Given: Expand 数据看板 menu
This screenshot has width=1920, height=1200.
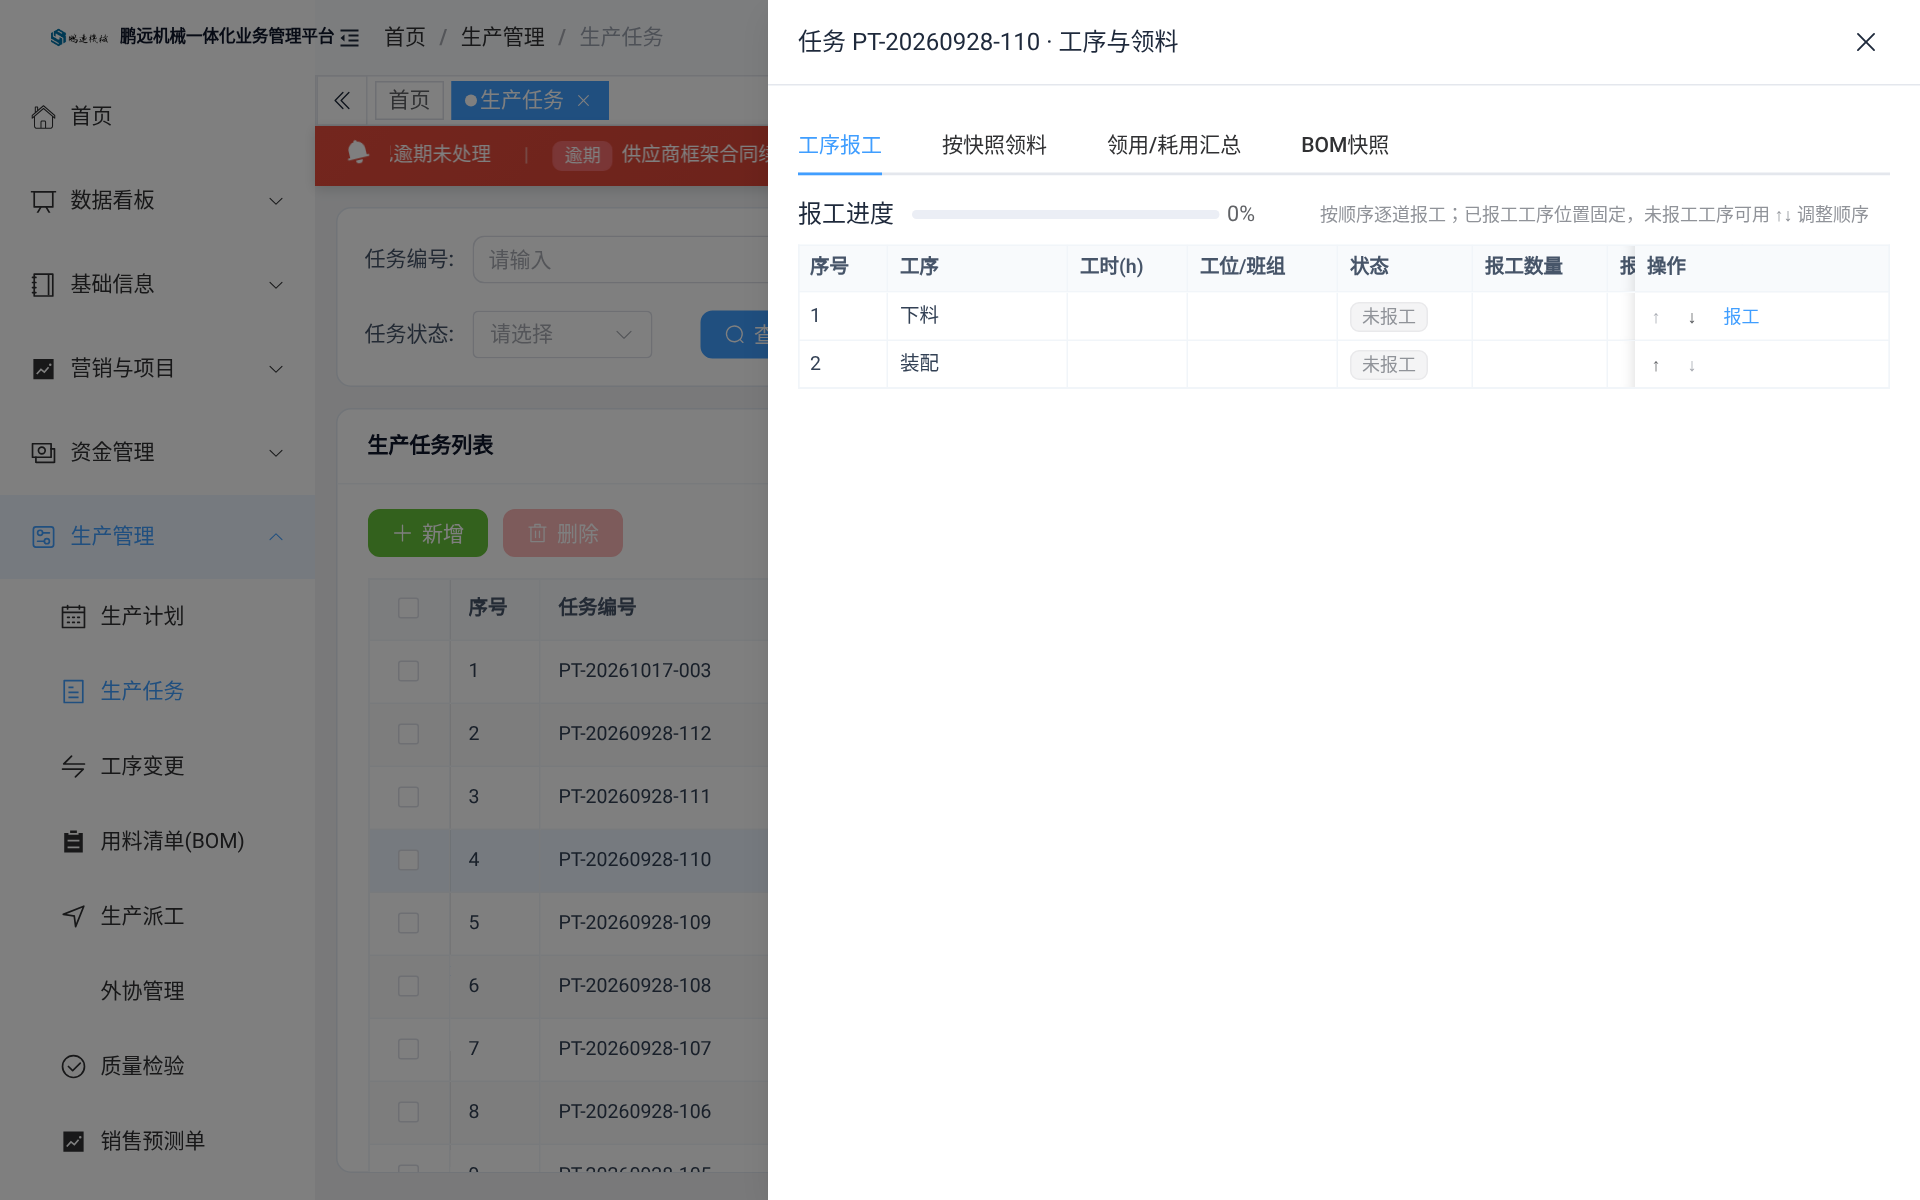Looking at the screenshot, I should point(157,200).
